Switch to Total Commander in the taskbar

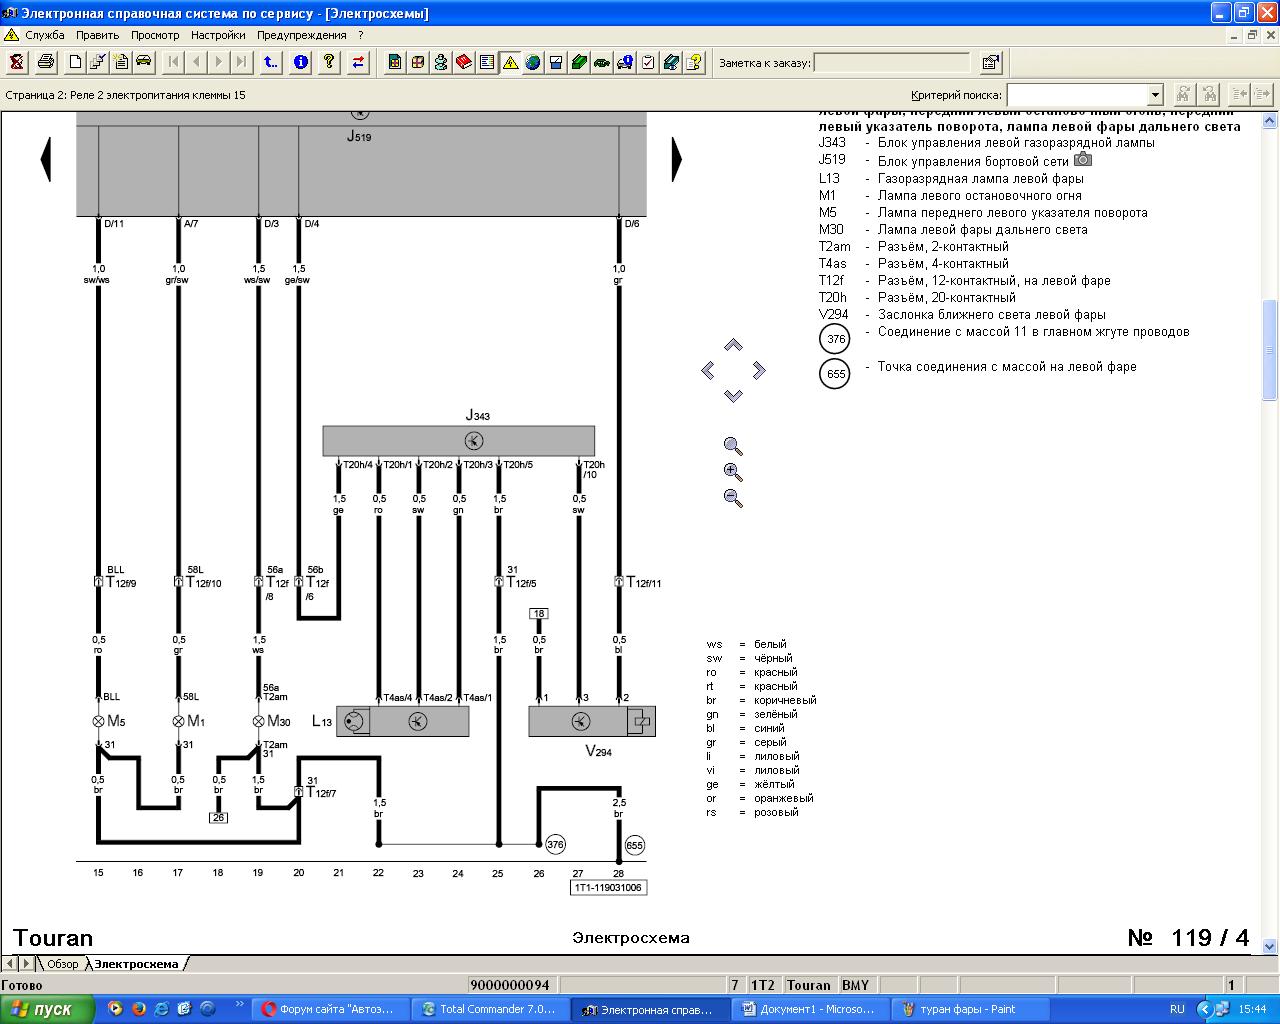tap(490, 1009)
